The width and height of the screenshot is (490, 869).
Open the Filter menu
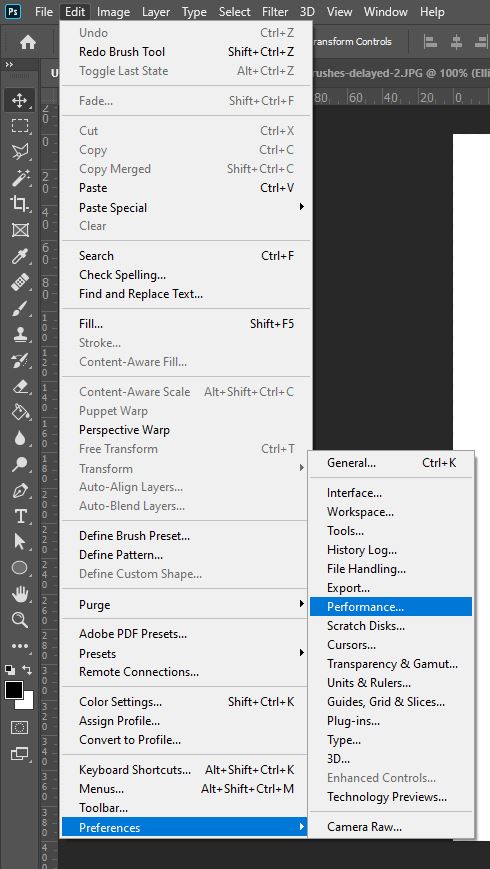point(275,12)
